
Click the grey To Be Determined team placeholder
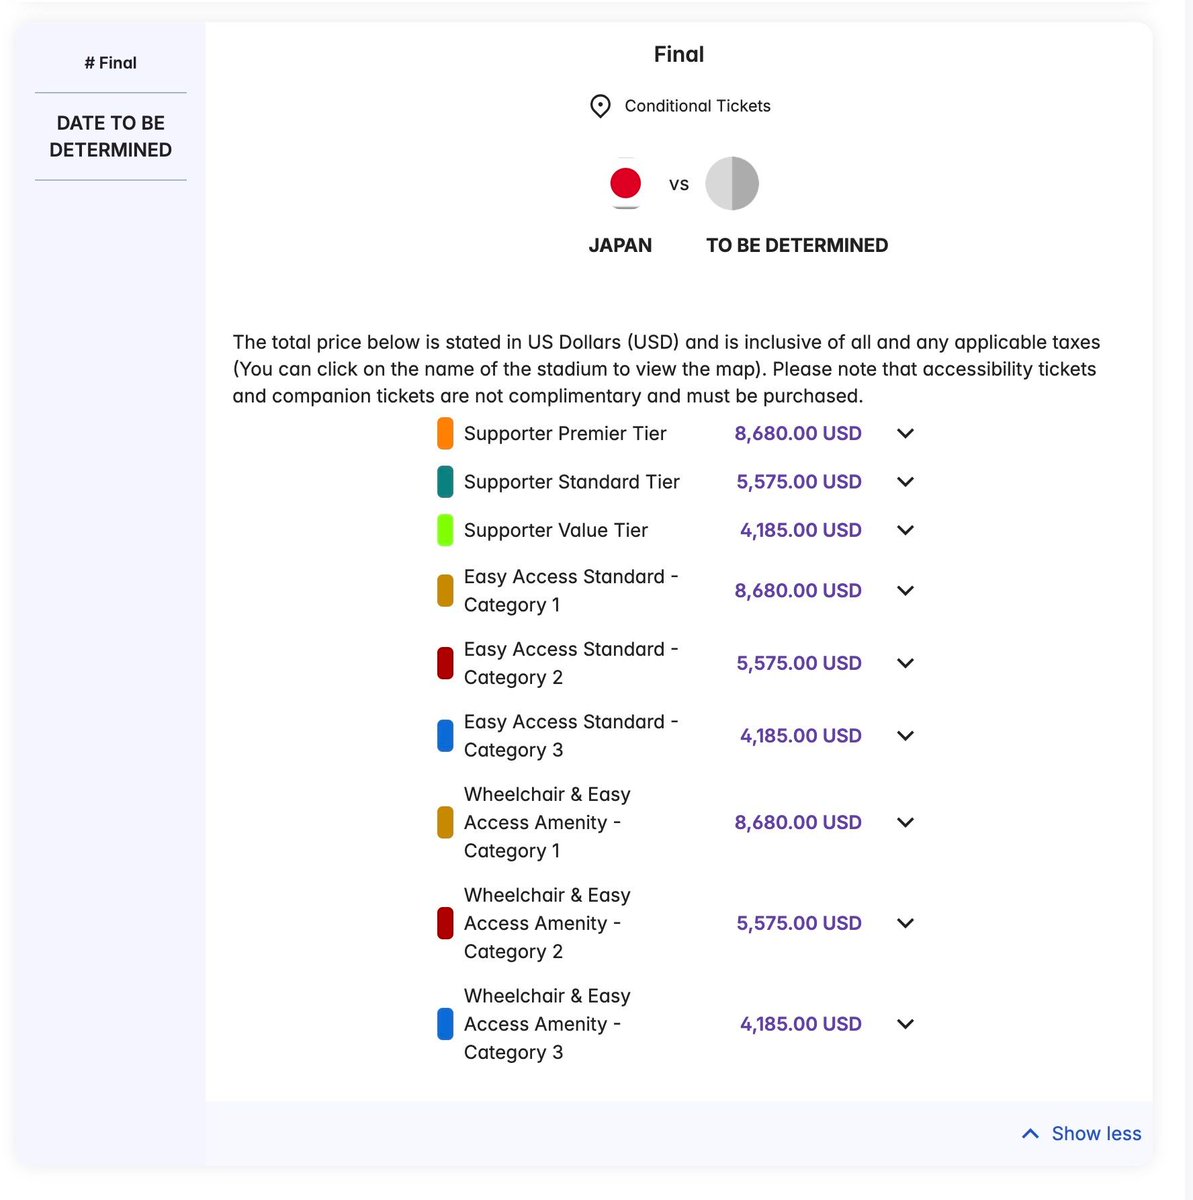[x=732, y=183]
